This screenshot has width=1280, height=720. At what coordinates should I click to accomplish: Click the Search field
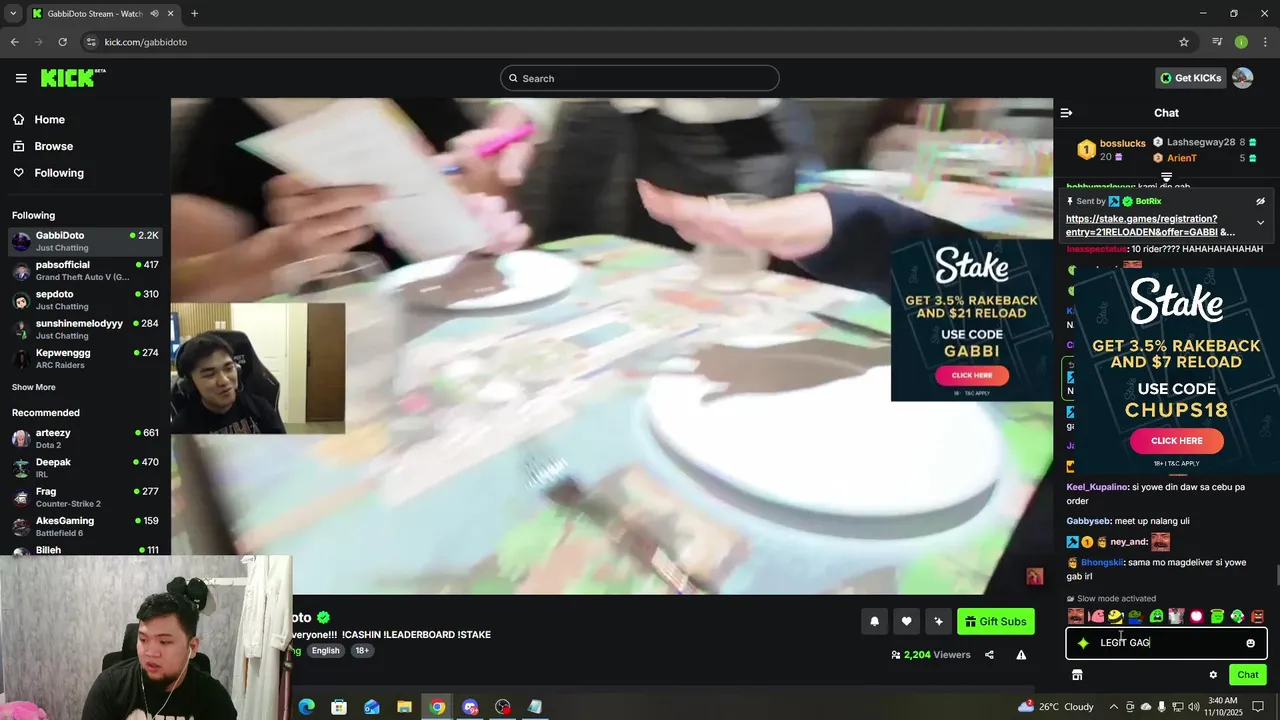[x=640, y=78]
